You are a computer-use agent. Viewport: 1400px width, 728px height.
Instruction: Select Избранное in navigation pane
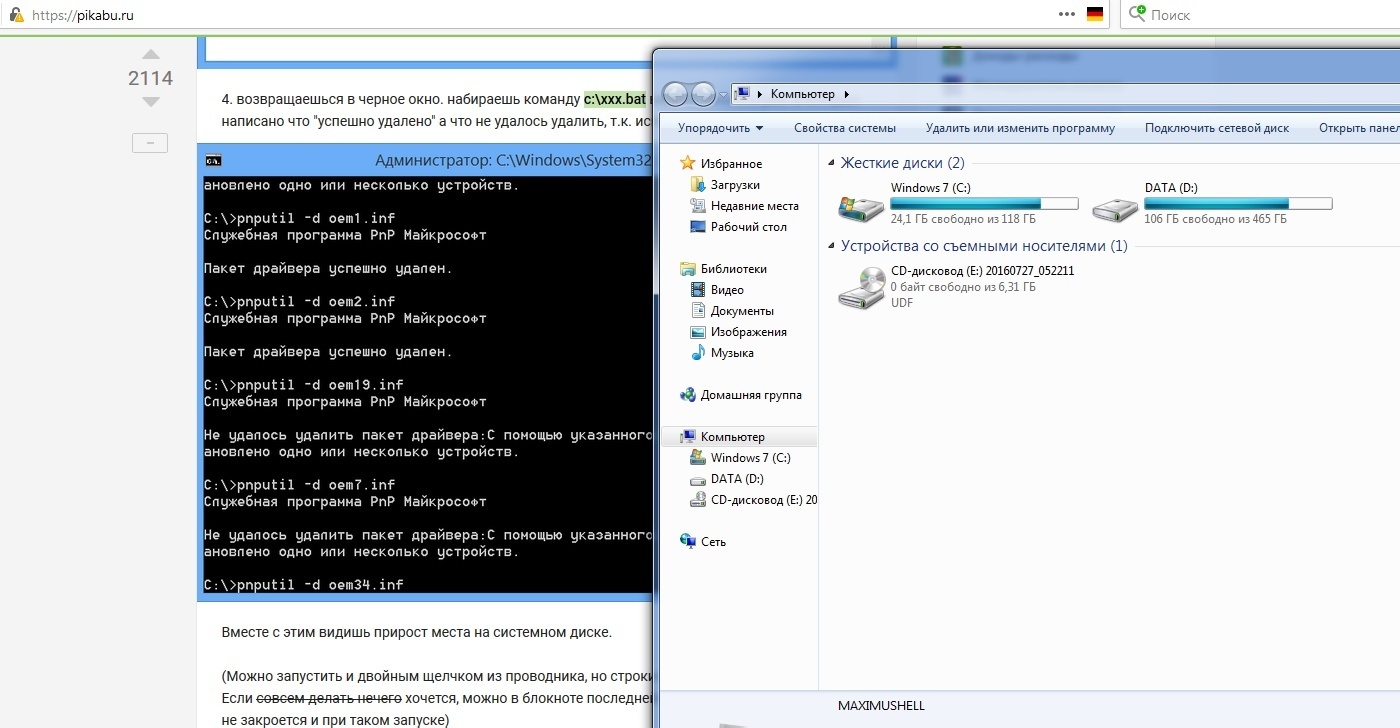731,164
